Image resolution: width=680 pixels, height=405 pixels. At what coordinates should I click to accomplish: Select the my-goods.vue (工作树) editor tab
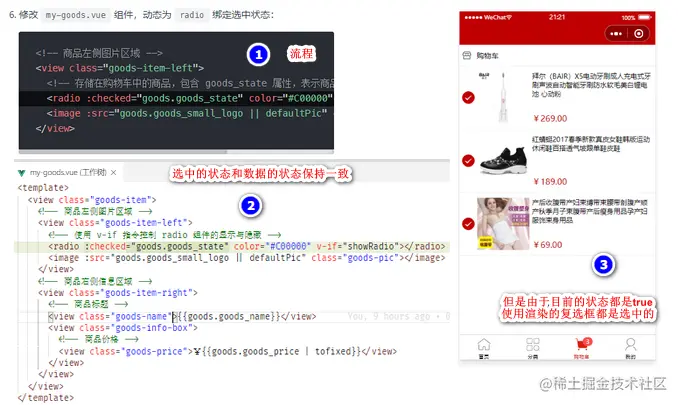pos(68,173)
